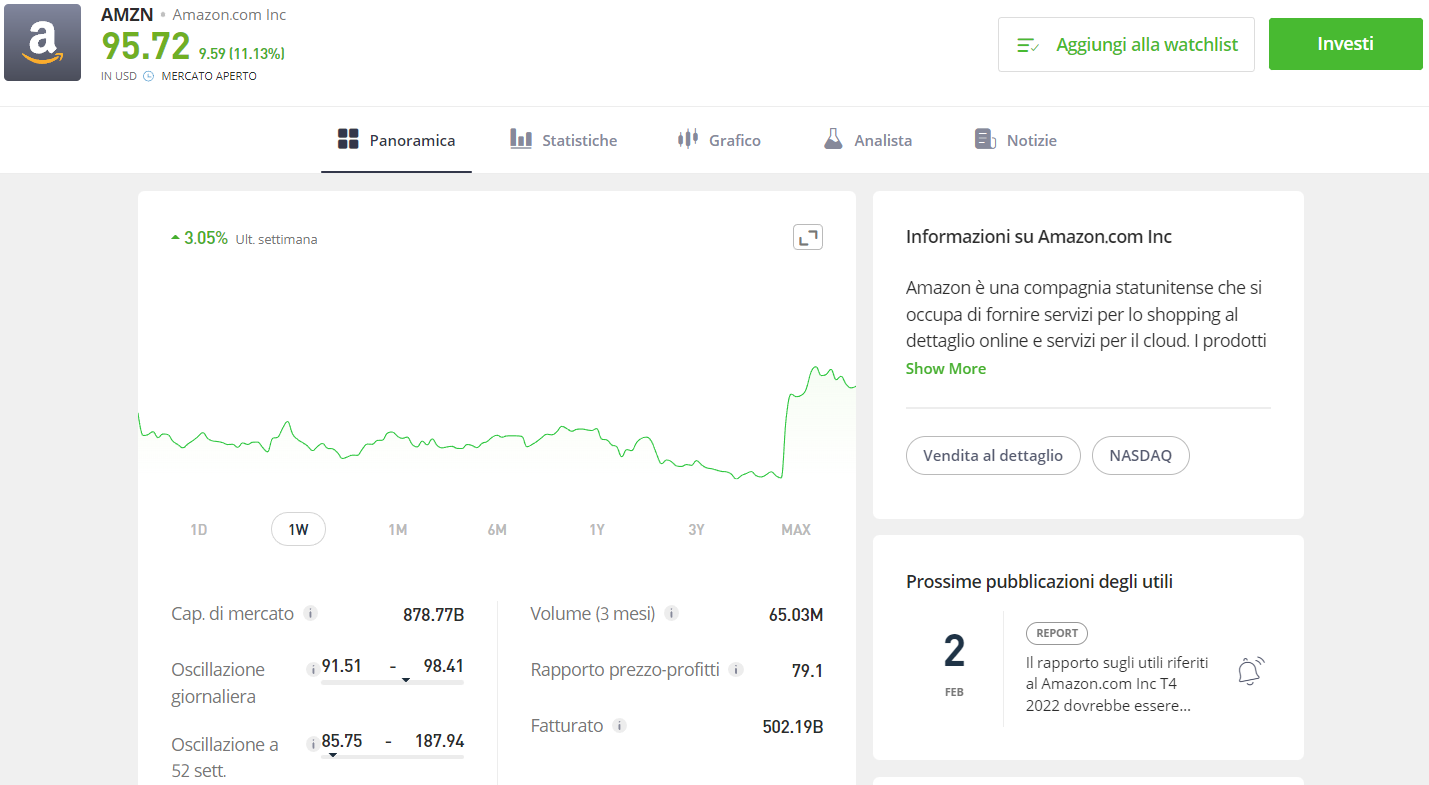Click the Informazioni su Amazon.com Inc heading
This screenshot has width=1429, height=785.
pos(1039,237)
